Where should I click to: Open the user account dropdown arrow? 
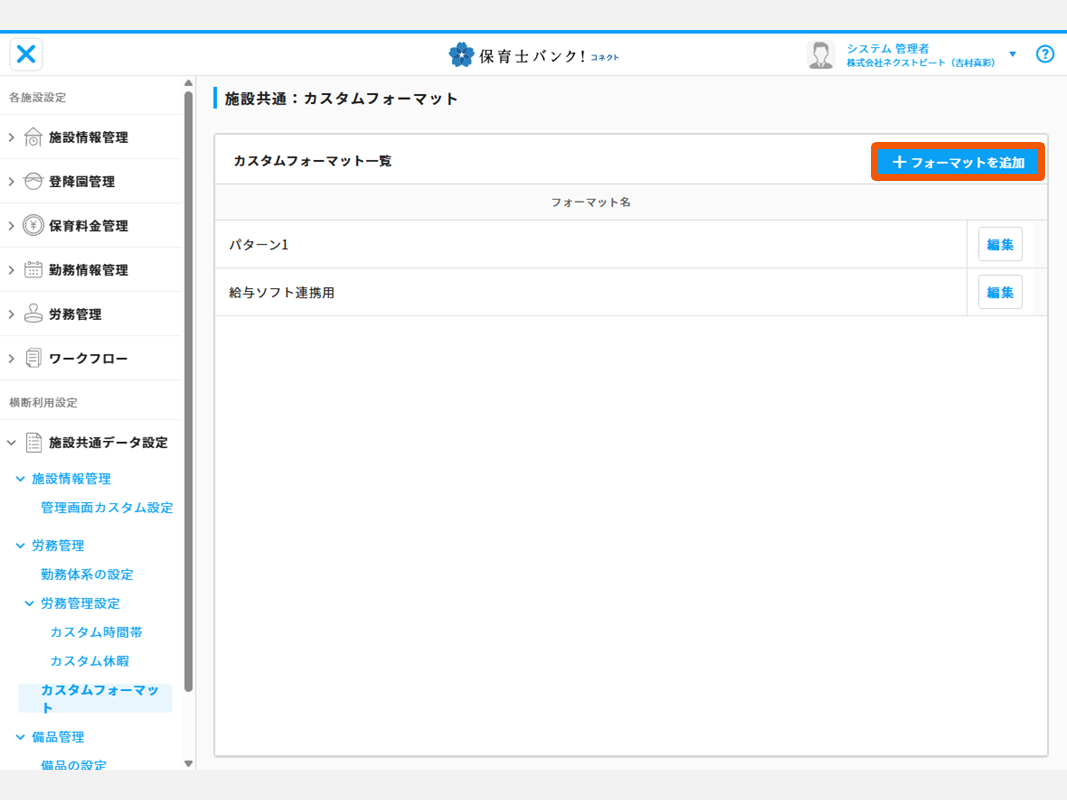coord(1012,55)
